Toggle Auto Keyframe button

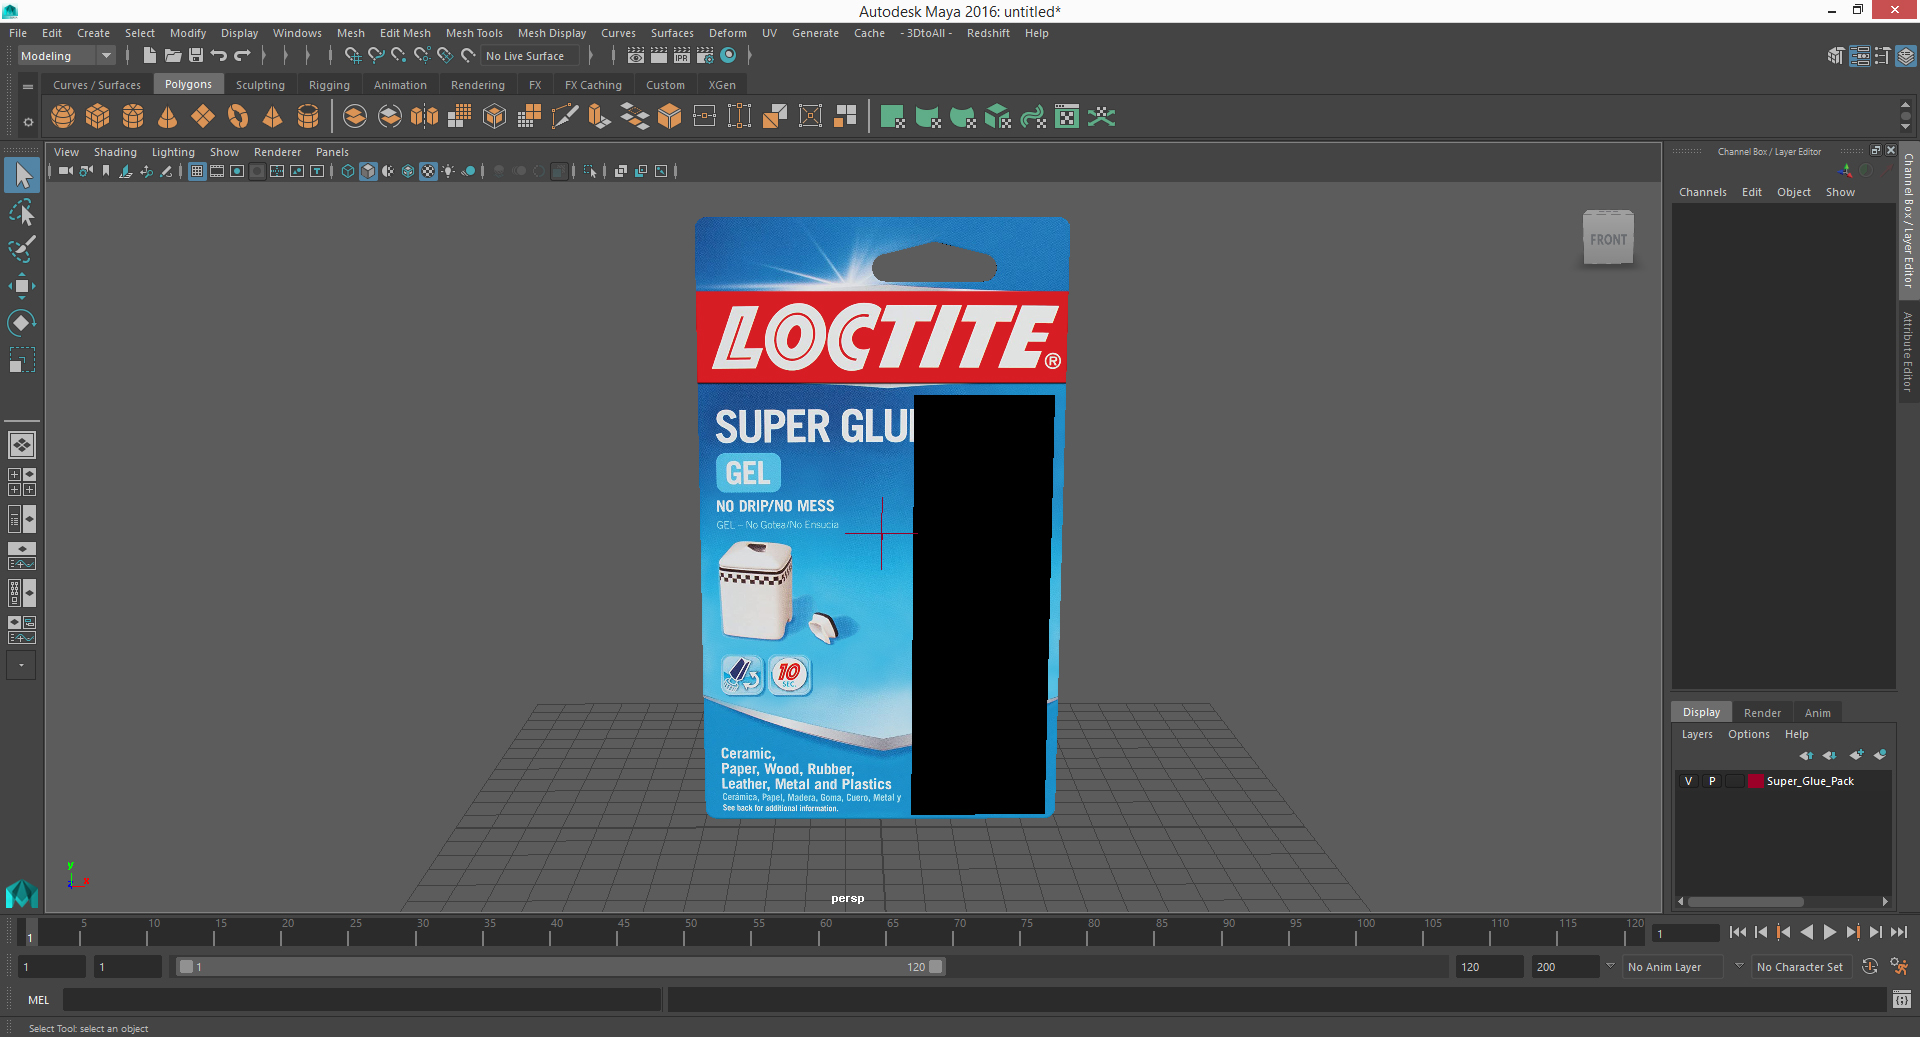coord(1870,966)
